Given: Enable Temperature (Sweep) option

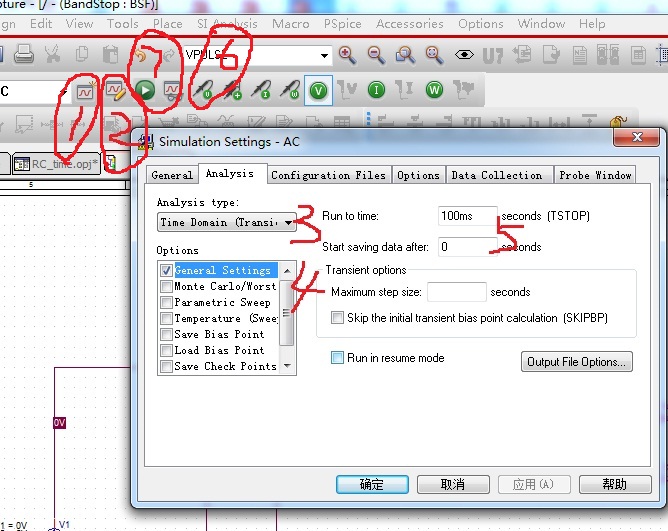Looking at the screenshot, I should click(166, 318).
